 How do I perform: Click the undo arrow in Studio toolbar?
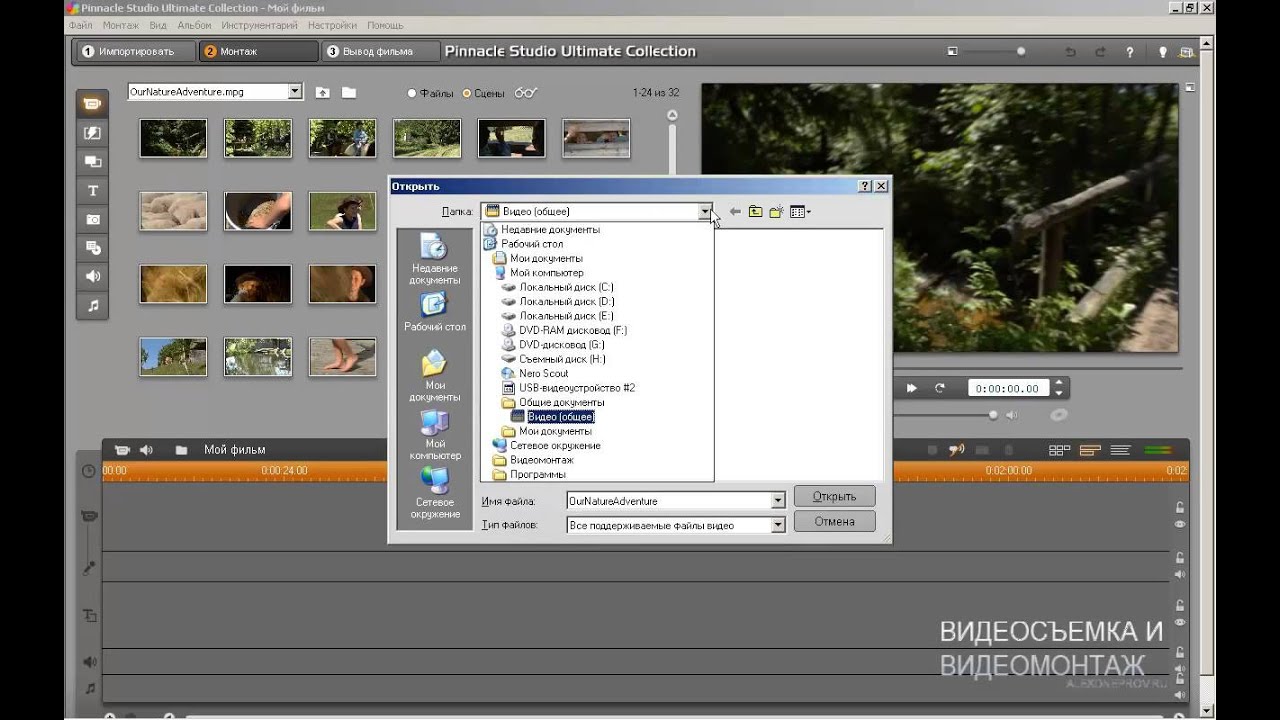click(x=1071, y=52)
